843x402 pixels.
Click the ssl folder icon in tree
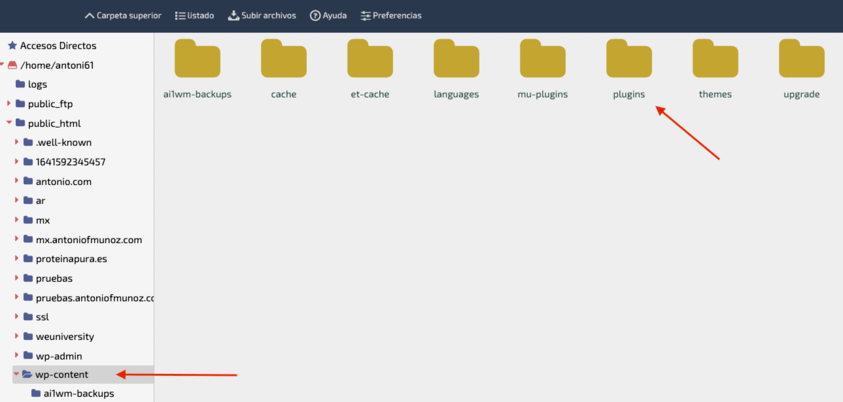(28, 317)
